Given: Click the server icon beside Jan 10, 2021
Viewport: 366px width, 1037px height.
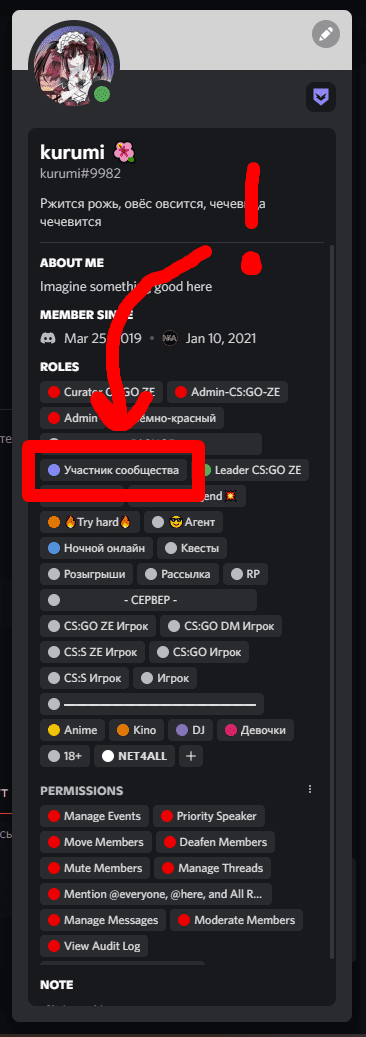Looking at the screenshot, I should coord(170,339).
